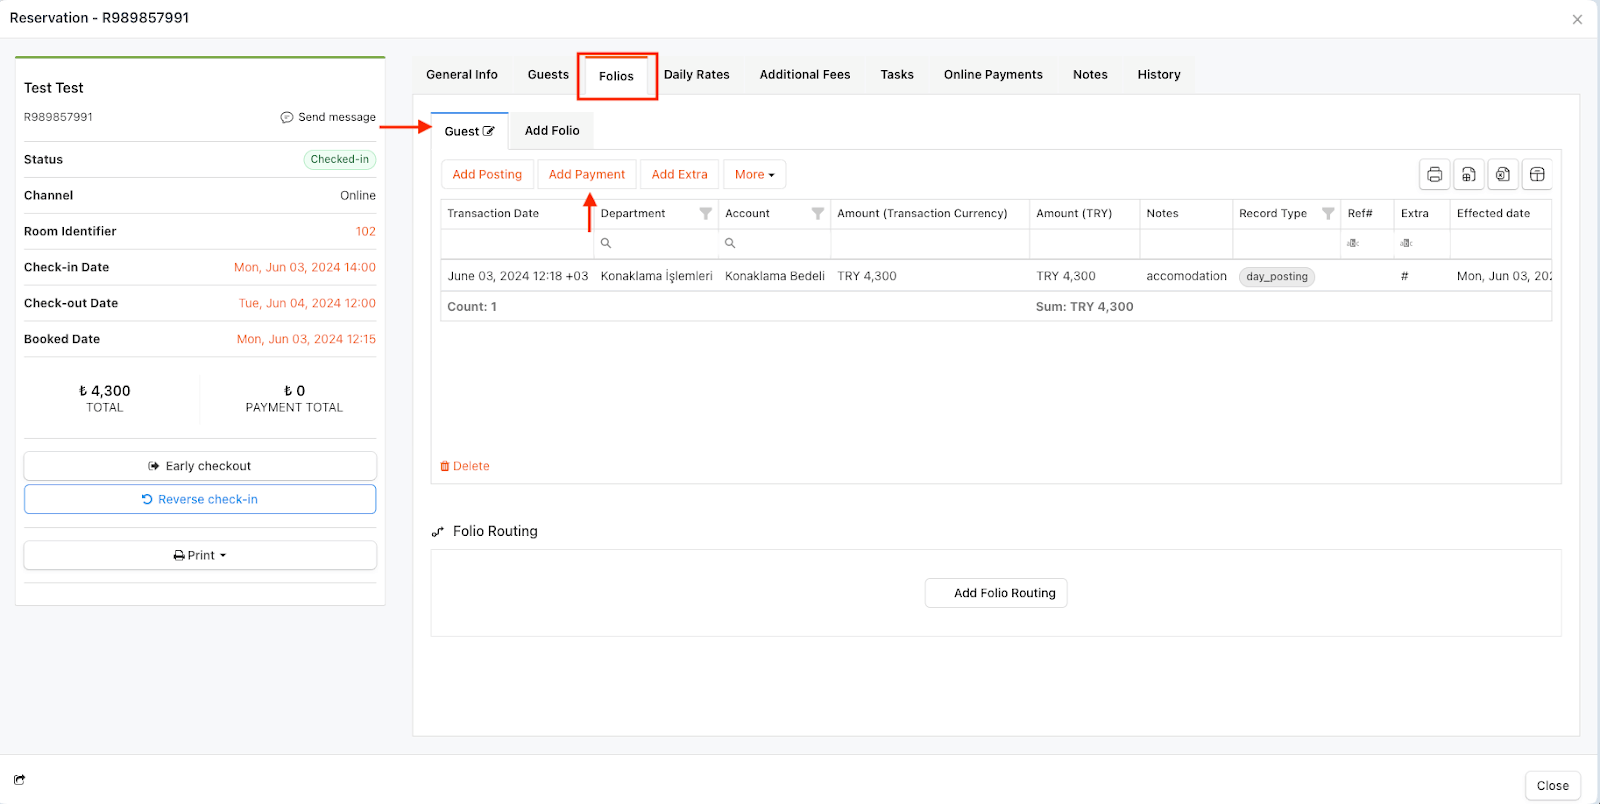Click the Excel export file icon

[1502, 175]
